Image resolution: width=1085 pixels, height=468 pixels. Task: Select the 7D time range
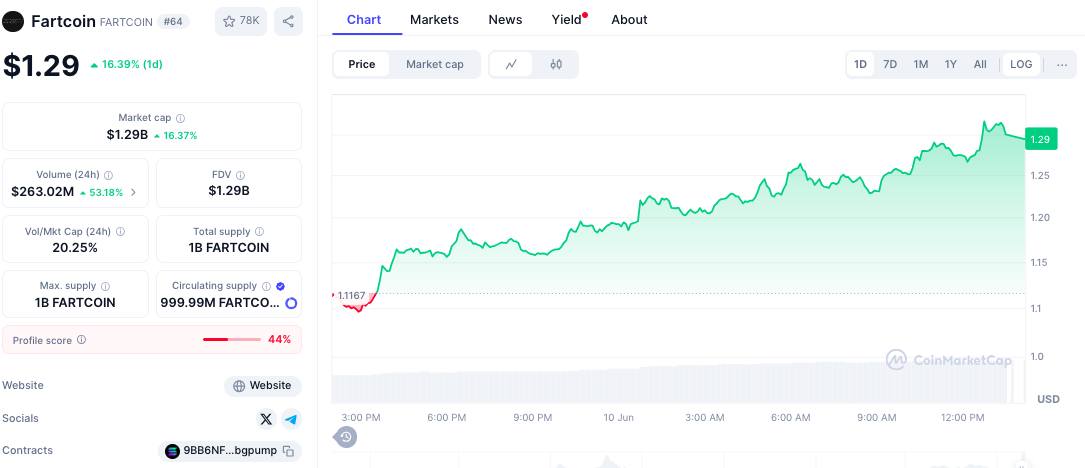tap(890, 64)
